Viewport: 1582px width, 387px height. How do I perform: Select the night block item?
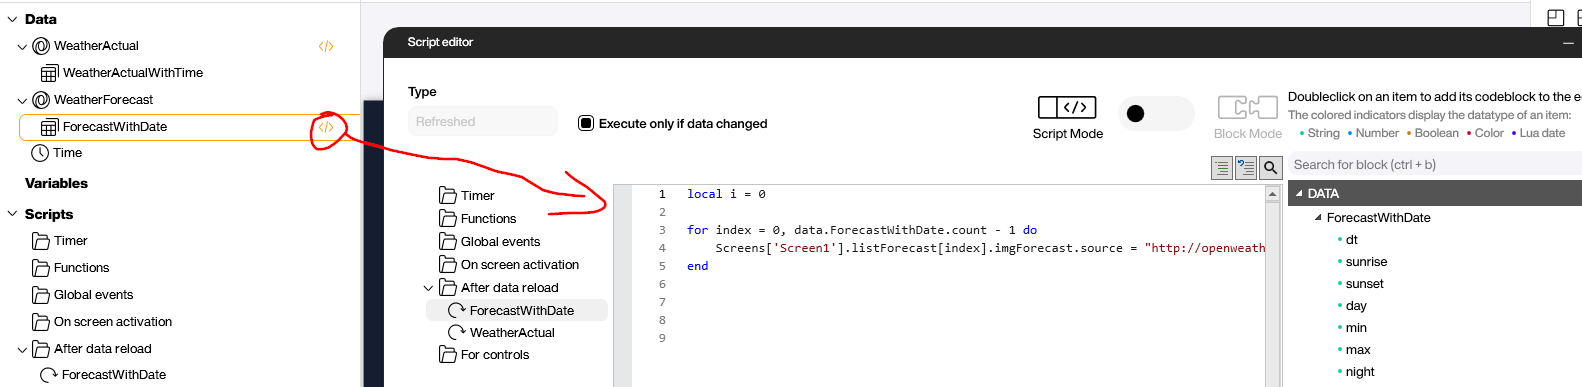tap(1360, 372)
